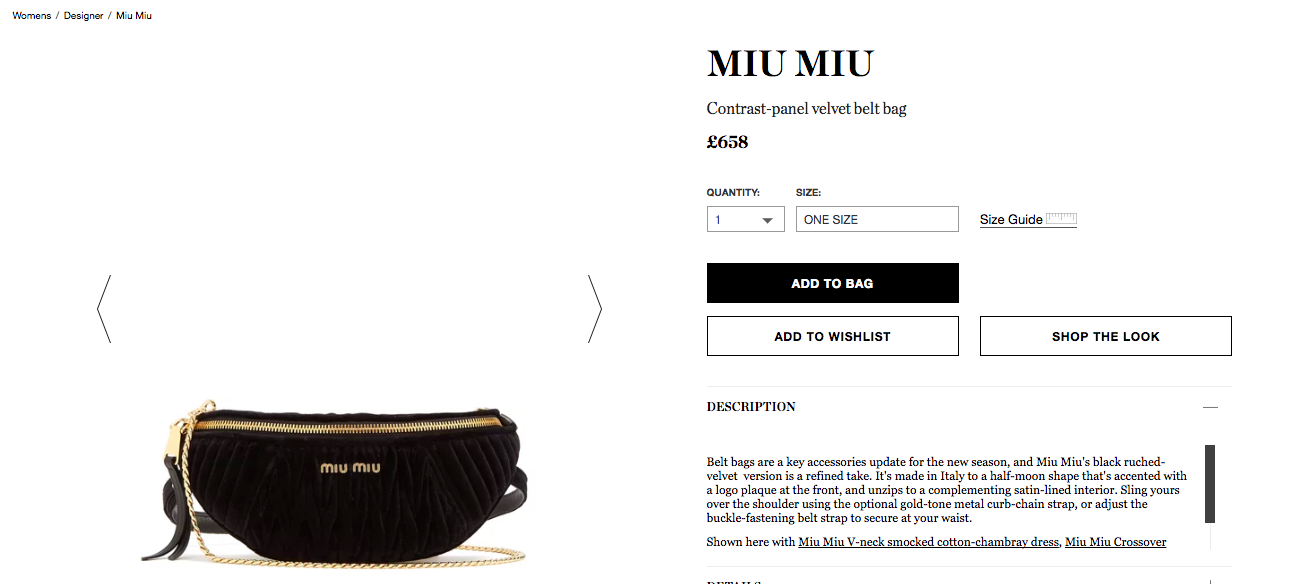The height and width of the screenshot is (584, 1297).
Task: Follow the V-neck smocked cotton-chambray dress link
Action: 929,542
